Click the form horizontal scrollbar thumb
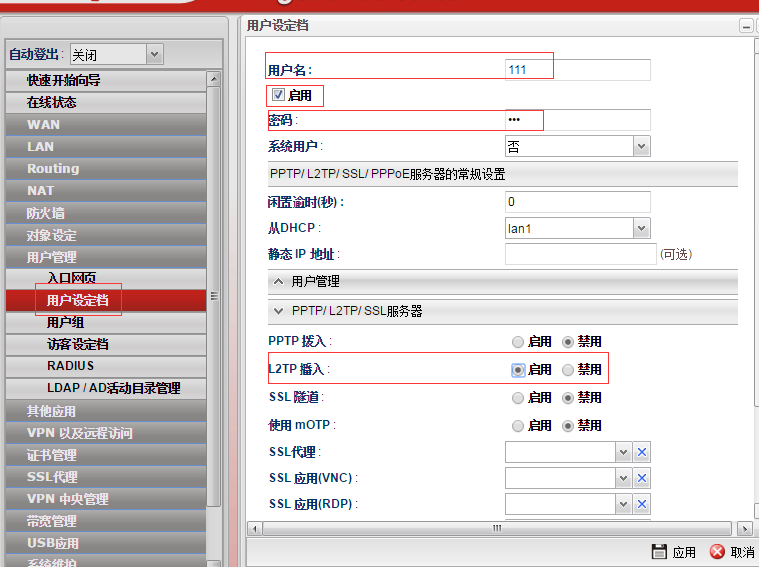This screenshot has height=567, width=759. pos(497,528)
